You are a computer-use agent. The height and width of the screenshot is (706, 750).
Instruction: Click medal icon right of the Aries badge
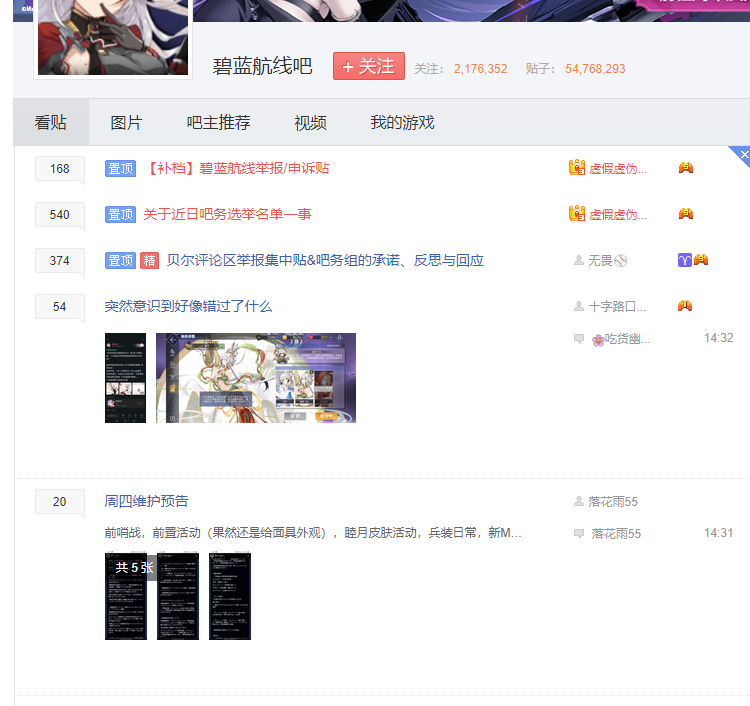701,260
